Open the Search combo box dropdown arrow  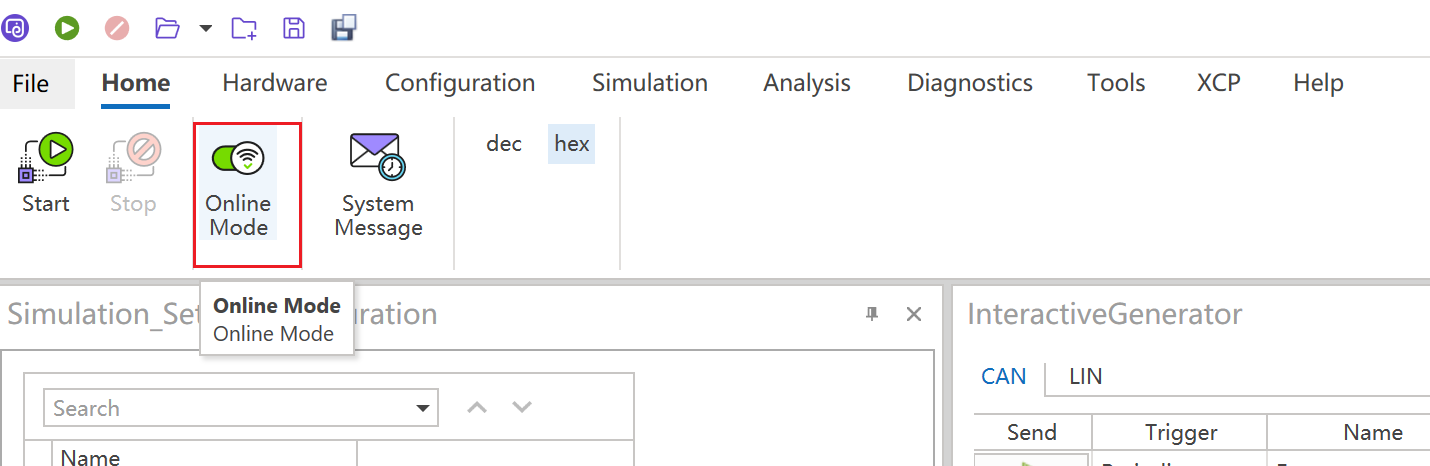[425, 408]
